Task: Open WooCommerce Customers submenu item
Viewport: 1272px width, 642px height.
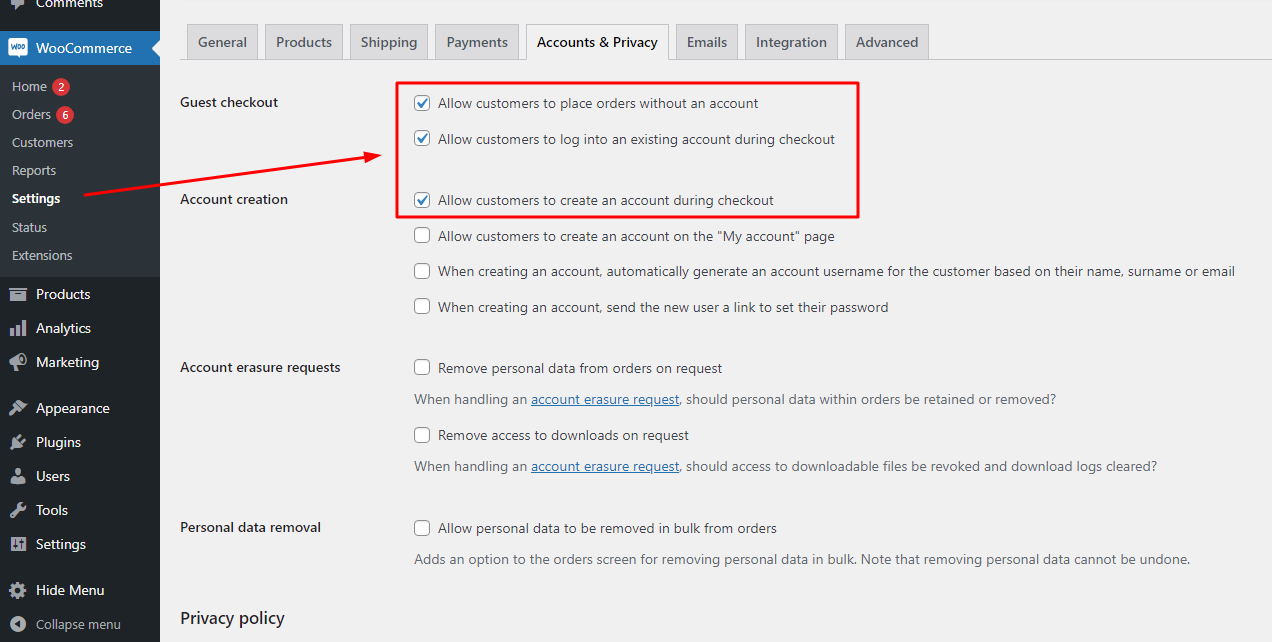Action: 42,143
